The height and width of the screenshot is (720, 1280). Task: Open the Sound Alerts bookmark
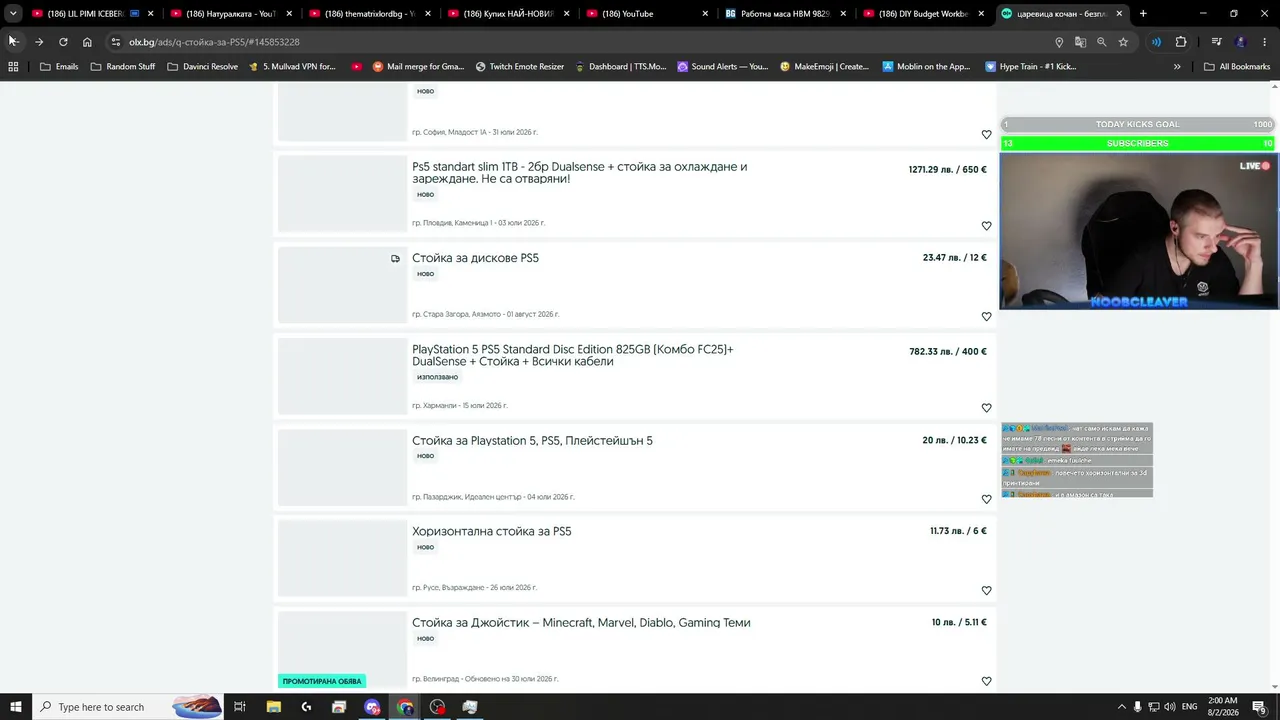tap(723, 67)
